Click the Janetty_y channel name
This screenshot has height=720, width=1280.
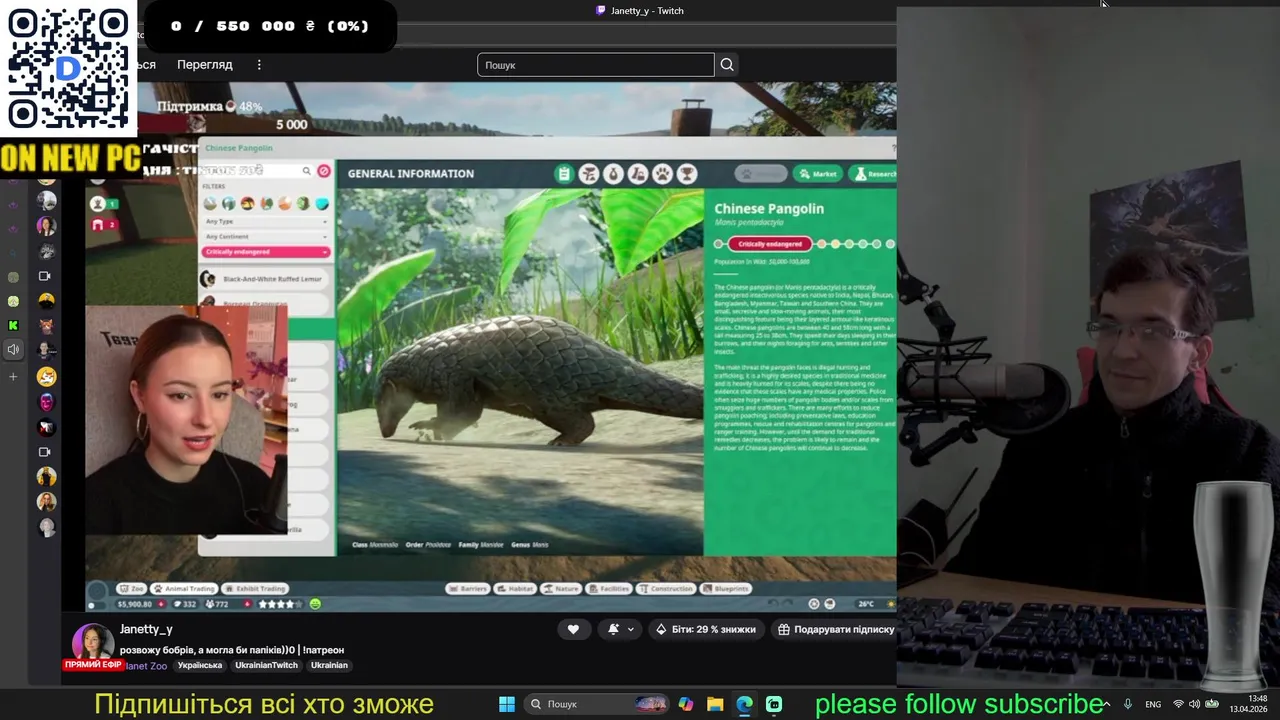[146, 629]
